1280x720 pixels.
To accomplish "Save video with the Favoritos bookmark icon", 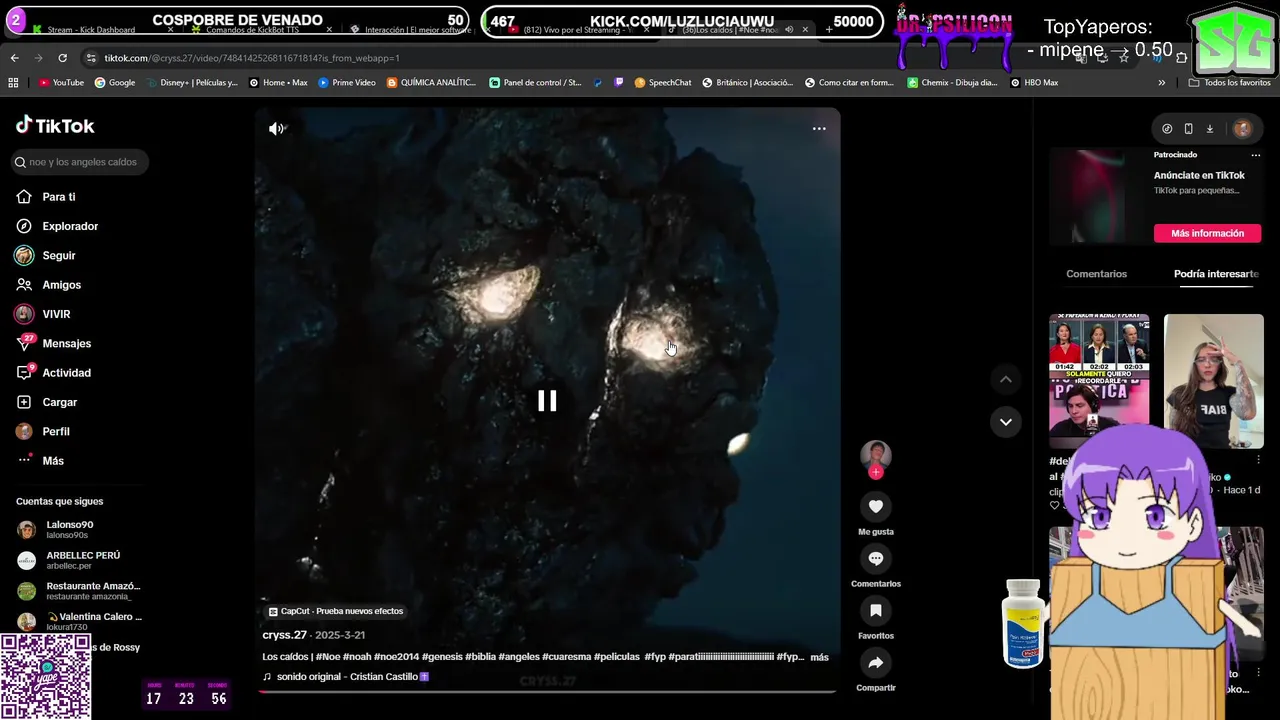I will tap(876, 611).
